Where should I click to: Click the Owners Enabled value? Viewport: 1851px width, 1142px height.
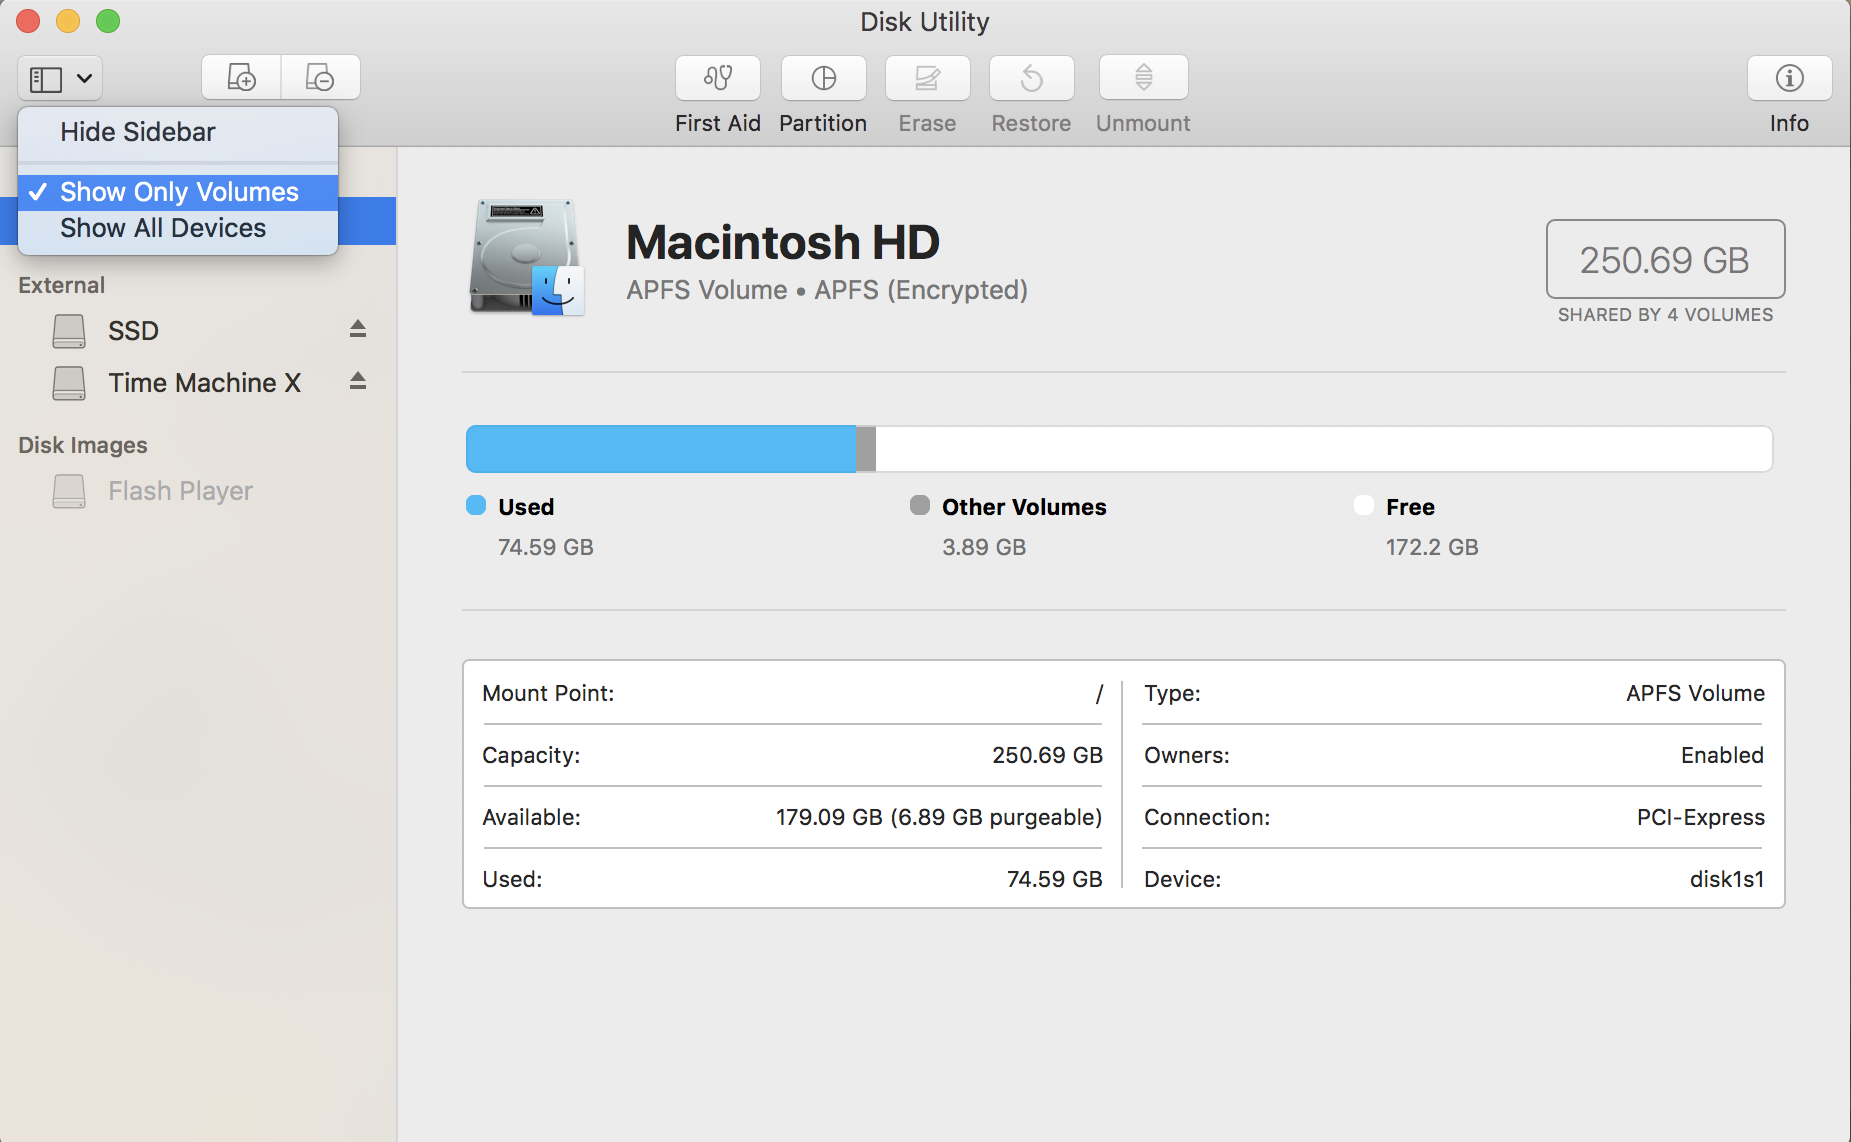click(x=1722, y=755)
